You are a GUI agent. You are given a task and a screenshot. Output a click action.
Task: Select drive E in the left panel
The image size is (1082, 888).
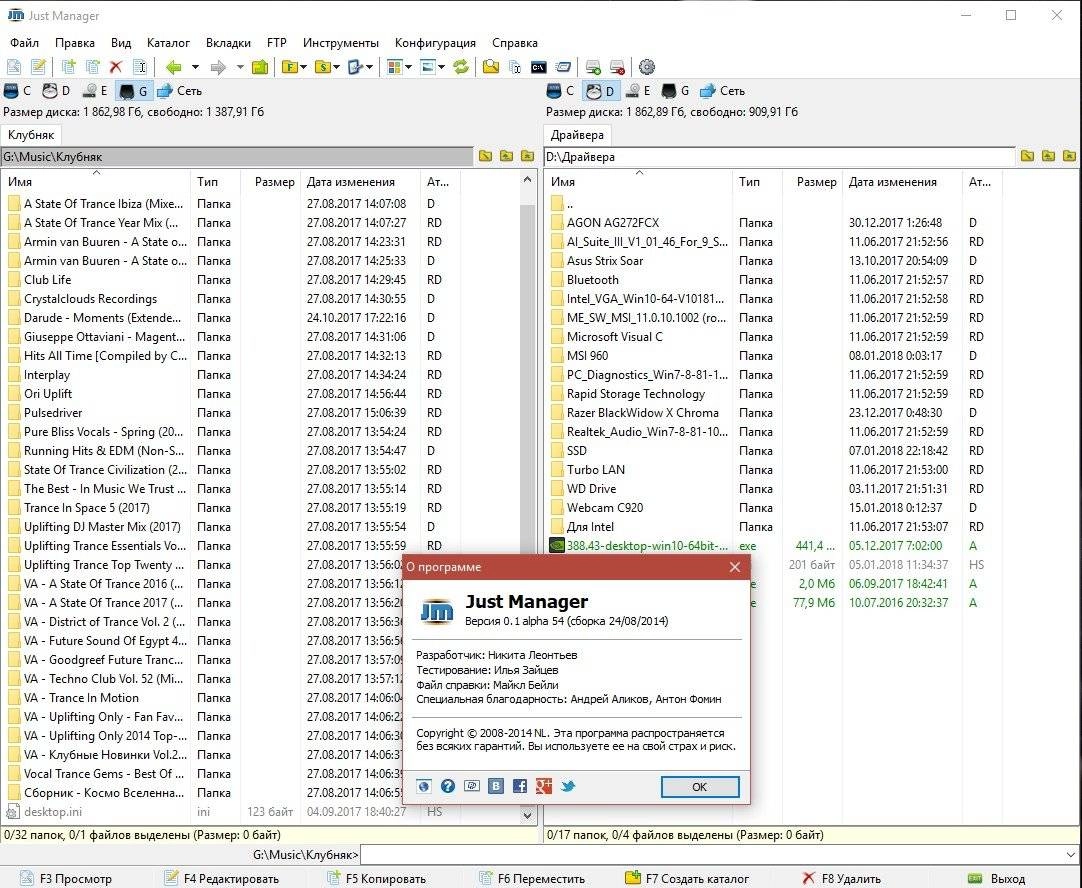coord(95,90)
